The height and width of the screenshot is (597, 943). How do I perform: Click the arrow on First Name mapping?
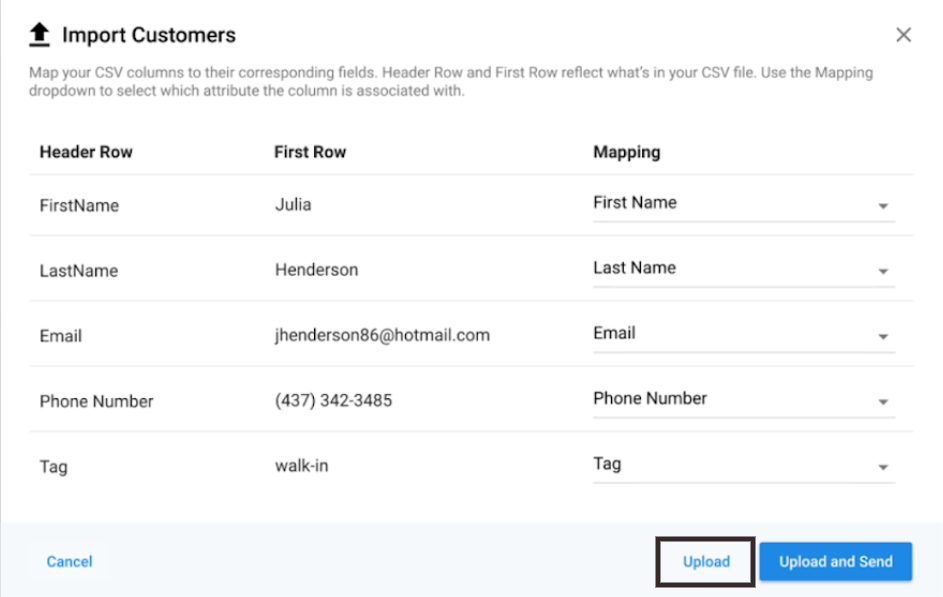pyautogui.click(x=883, y=206)
